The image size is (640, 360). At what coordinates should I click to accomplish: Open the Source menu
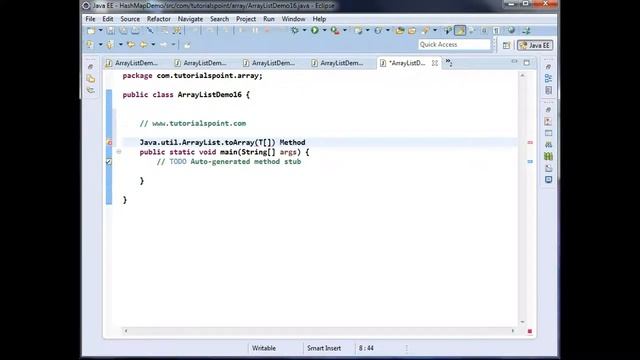130,19
